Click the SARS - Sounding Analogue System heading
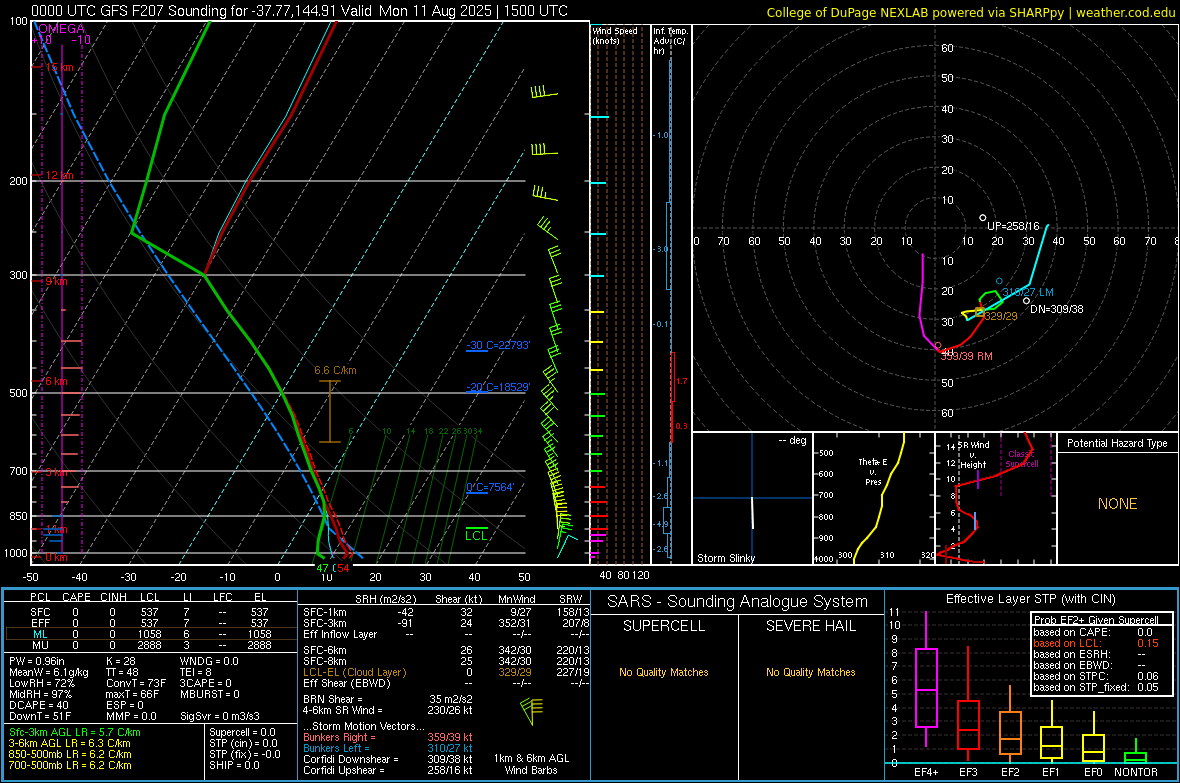 pyautogui.click(x=738, y=602)
